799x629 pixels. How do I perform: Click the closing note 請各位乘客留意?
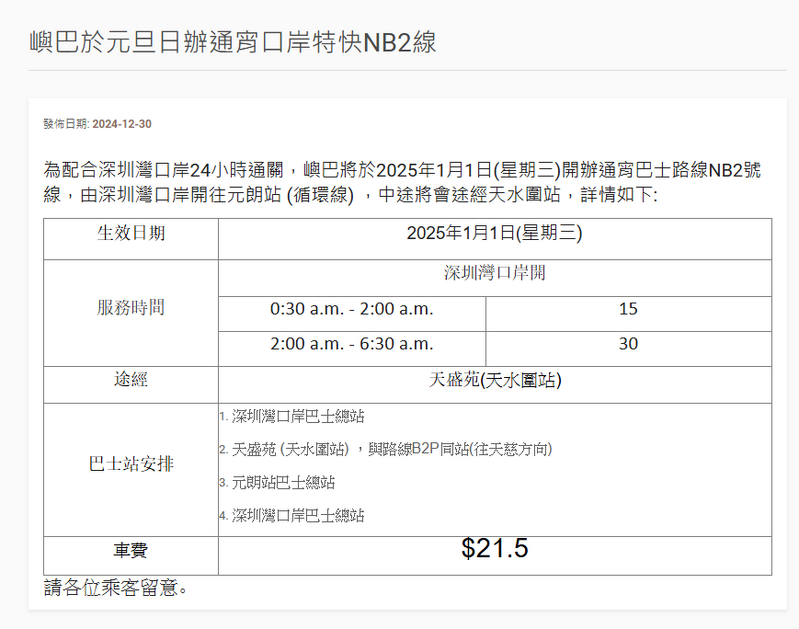116,588
